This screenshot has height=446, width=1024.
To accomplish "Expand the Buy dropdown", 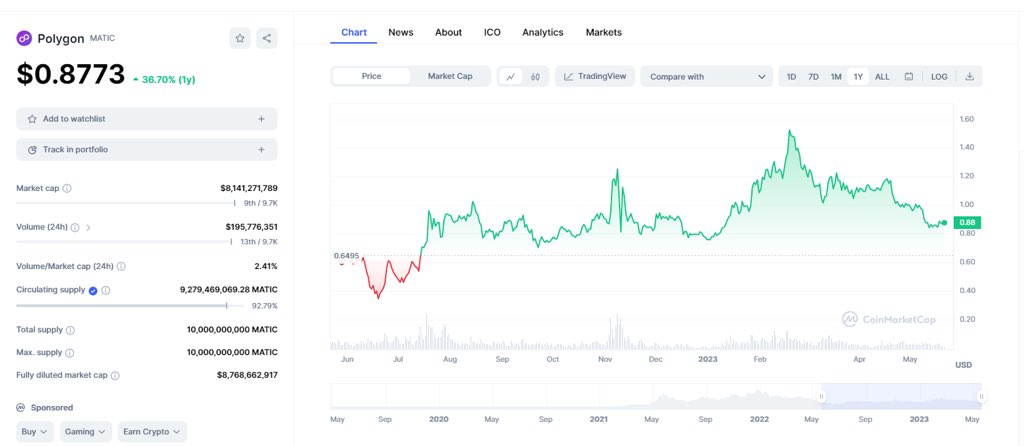I will pyautogui.click(x=35, y=432).
